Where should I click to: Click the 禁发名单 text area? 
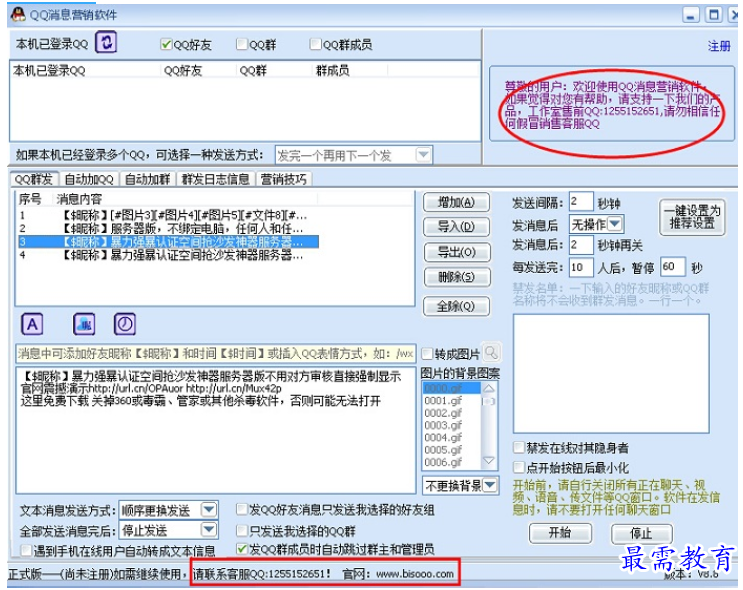click(x=611, y=373)
